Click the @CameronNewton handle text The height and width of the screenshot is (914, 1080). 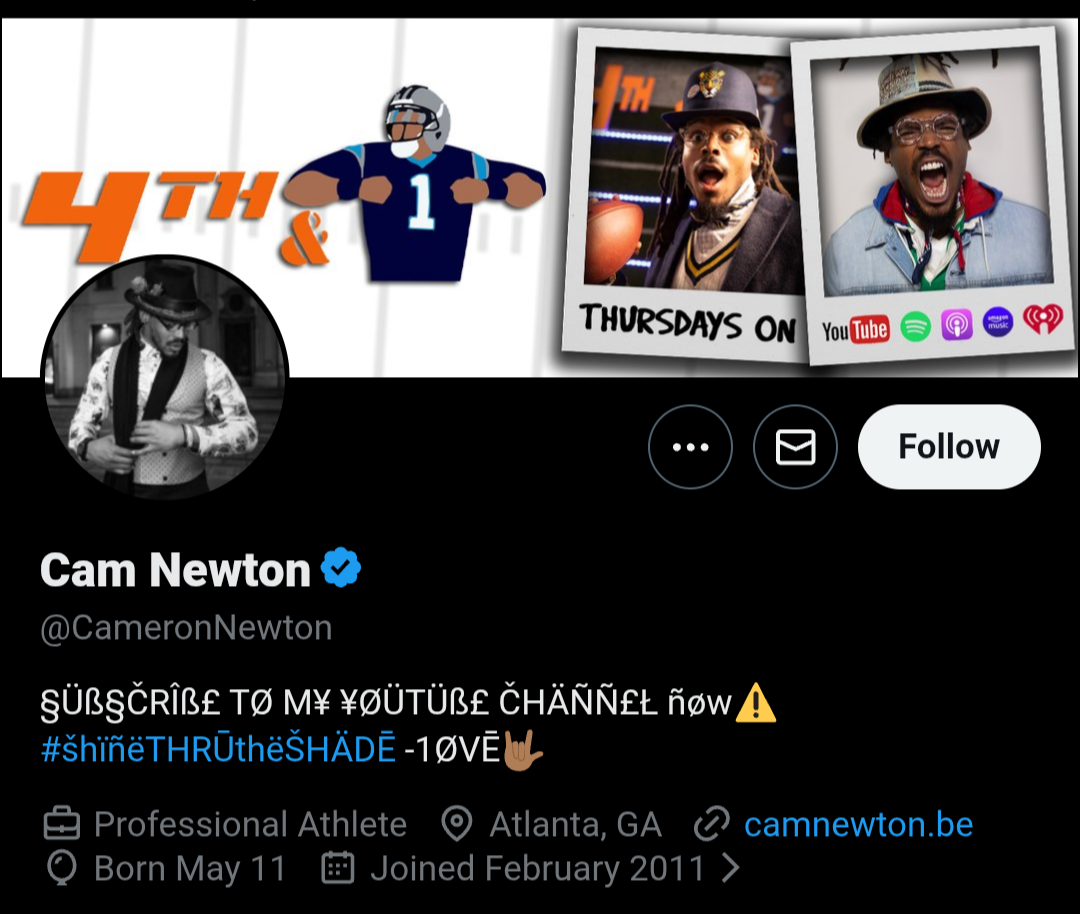(186, 628)
